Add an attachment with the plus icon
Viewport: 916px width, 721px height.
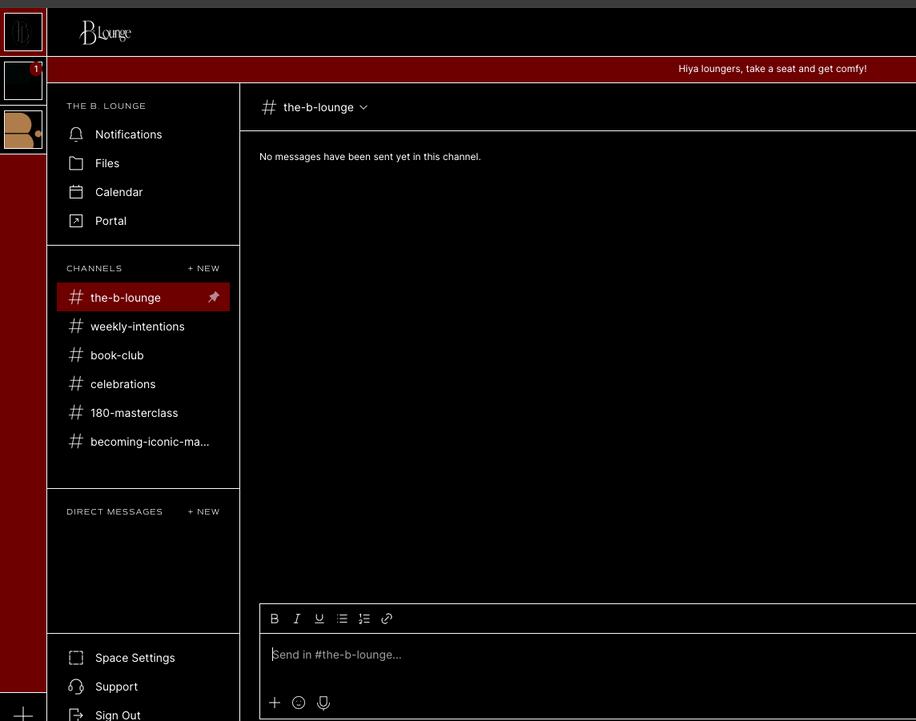[275, 702]
